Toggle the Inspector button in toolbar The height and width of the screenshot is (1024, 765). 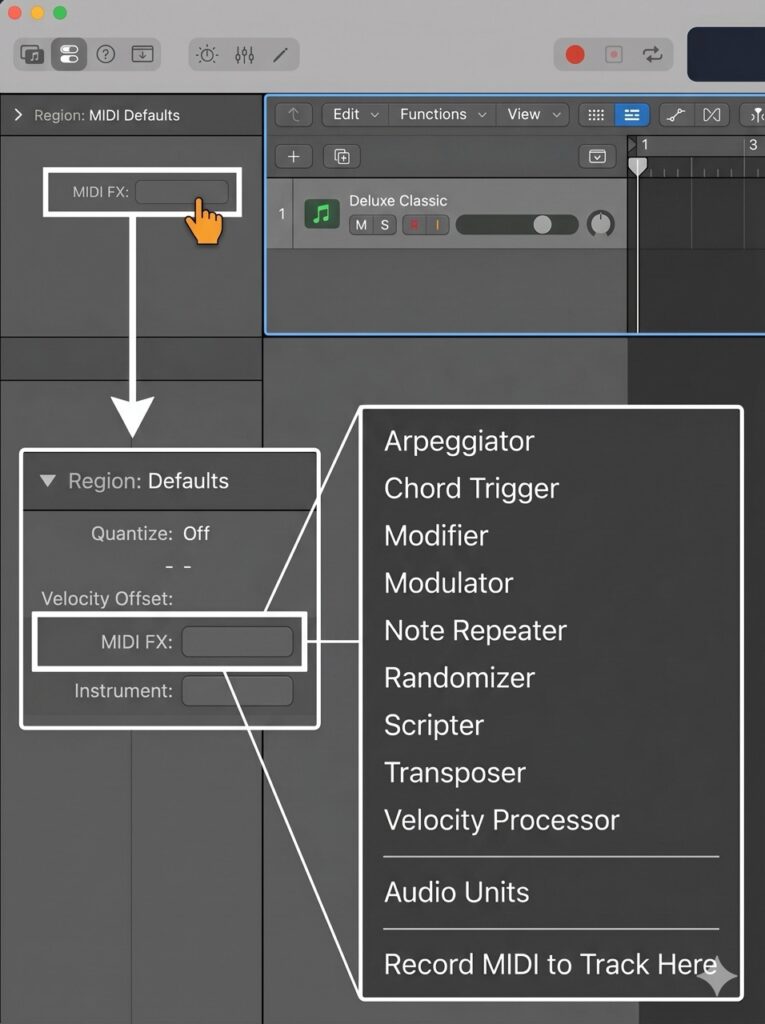tap(69, 54)
